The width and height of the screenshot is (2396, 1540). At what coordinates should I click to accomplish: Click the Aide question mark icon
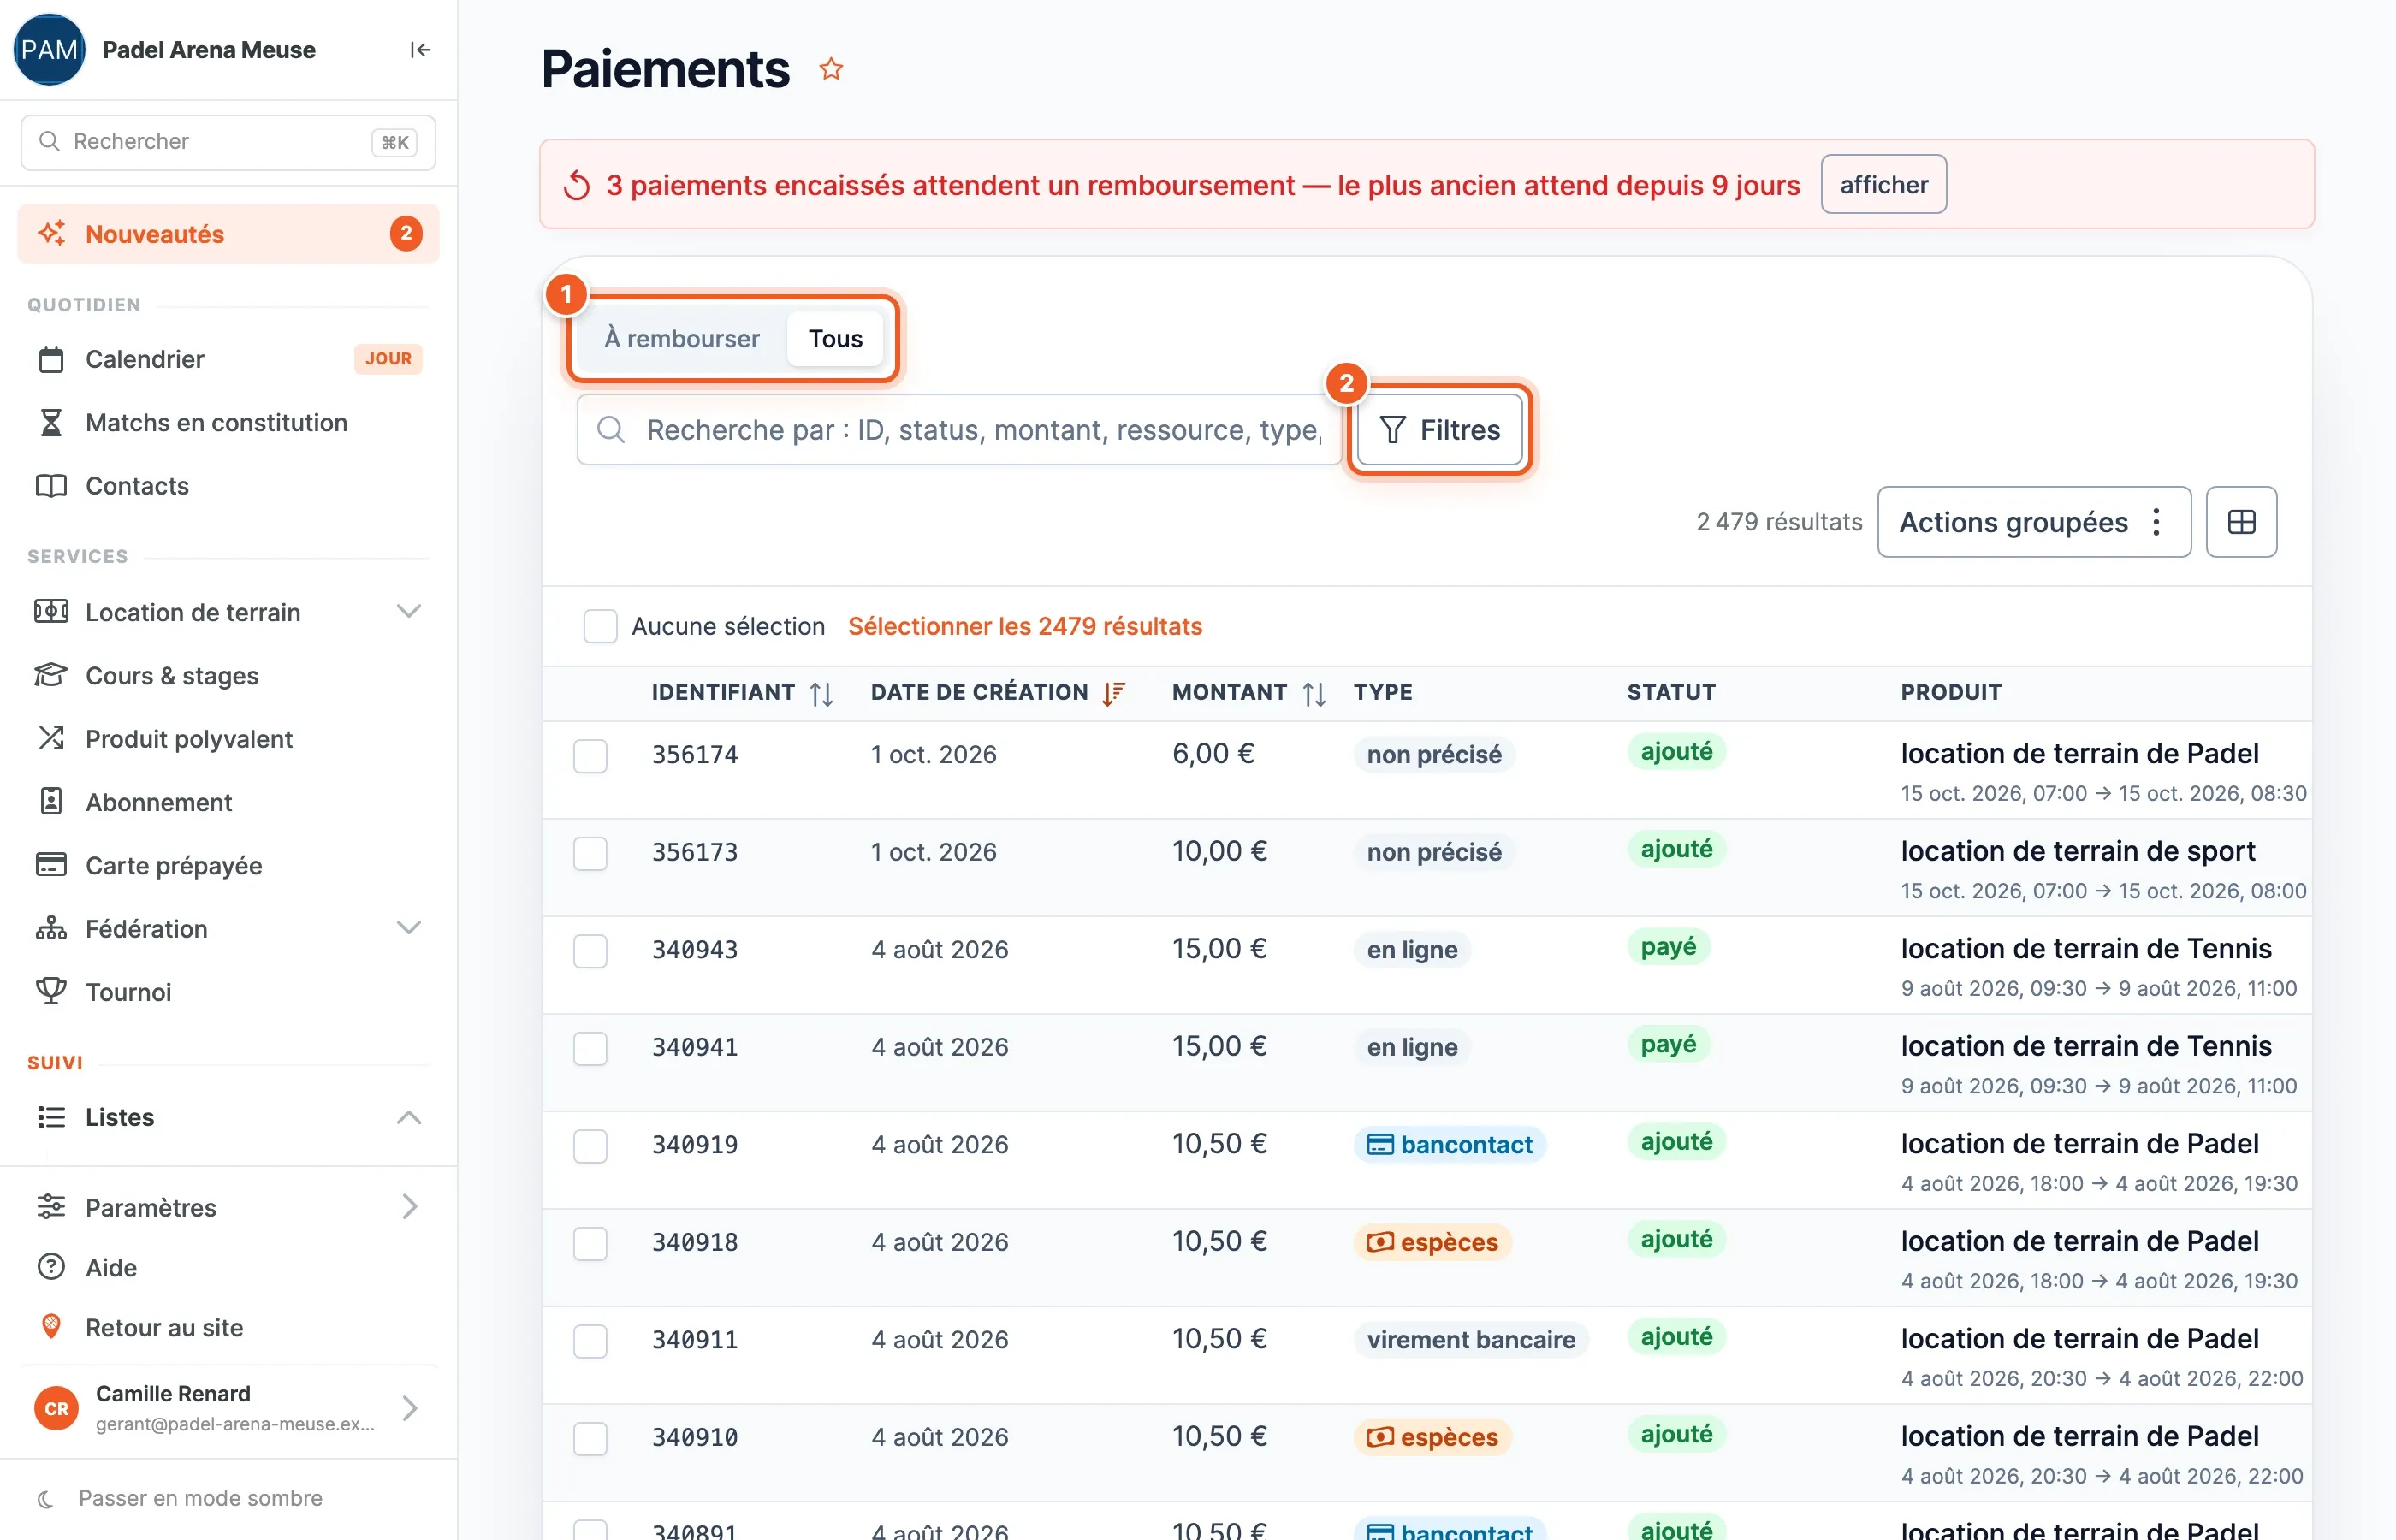[x=51, y=1267]
